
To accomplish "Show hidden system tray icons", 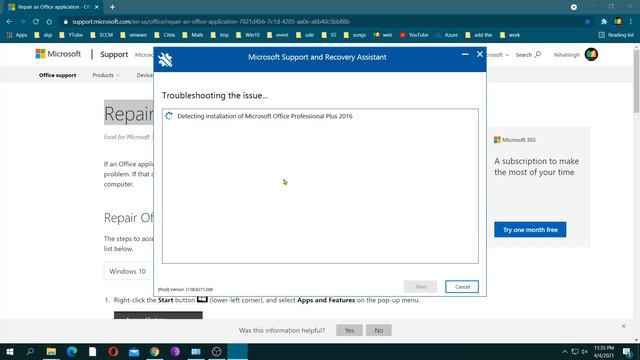I will [x=564, y=351].
